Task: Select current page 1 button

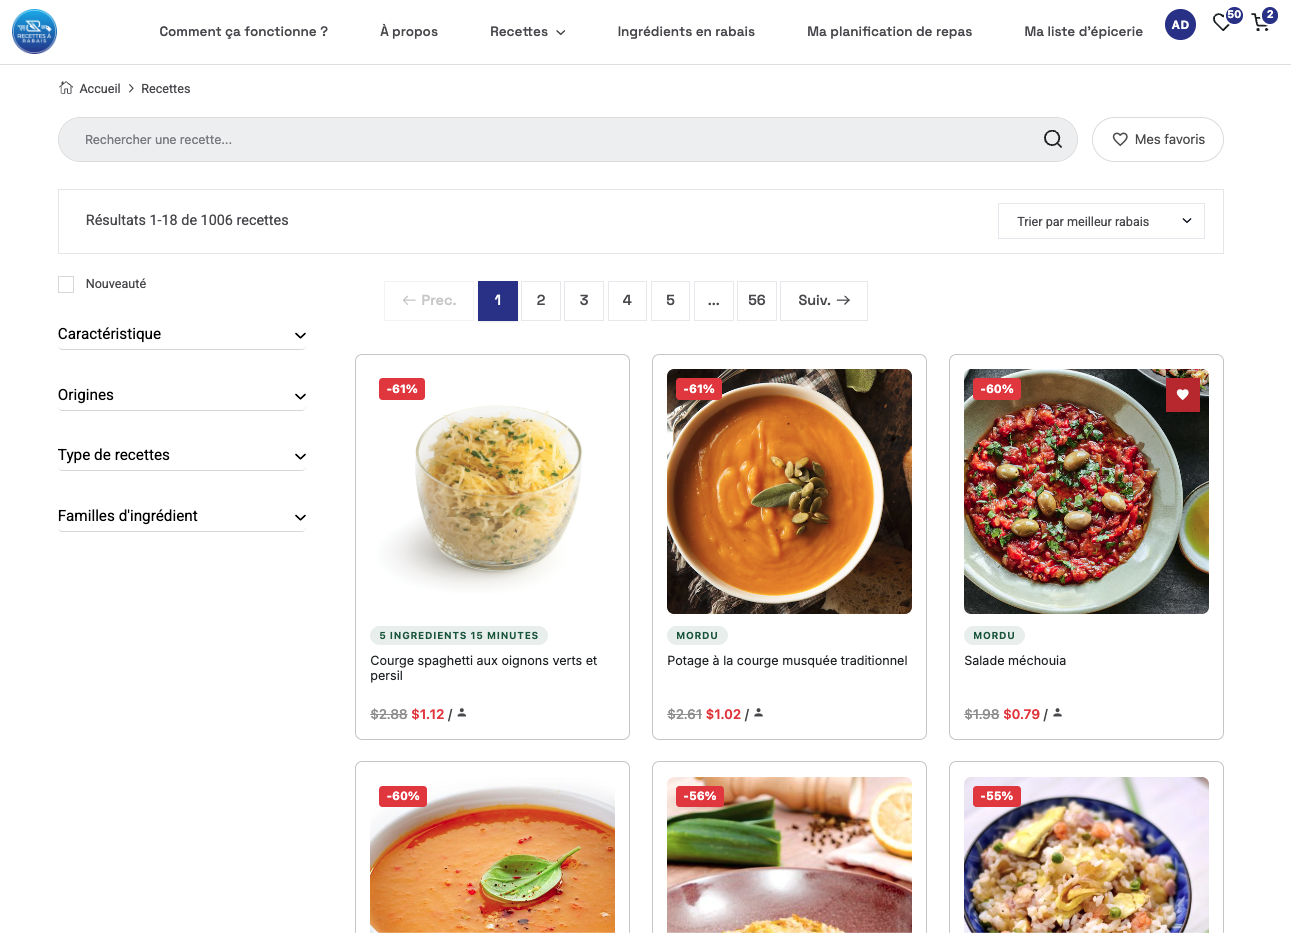Action: click(x=498, y=300)
